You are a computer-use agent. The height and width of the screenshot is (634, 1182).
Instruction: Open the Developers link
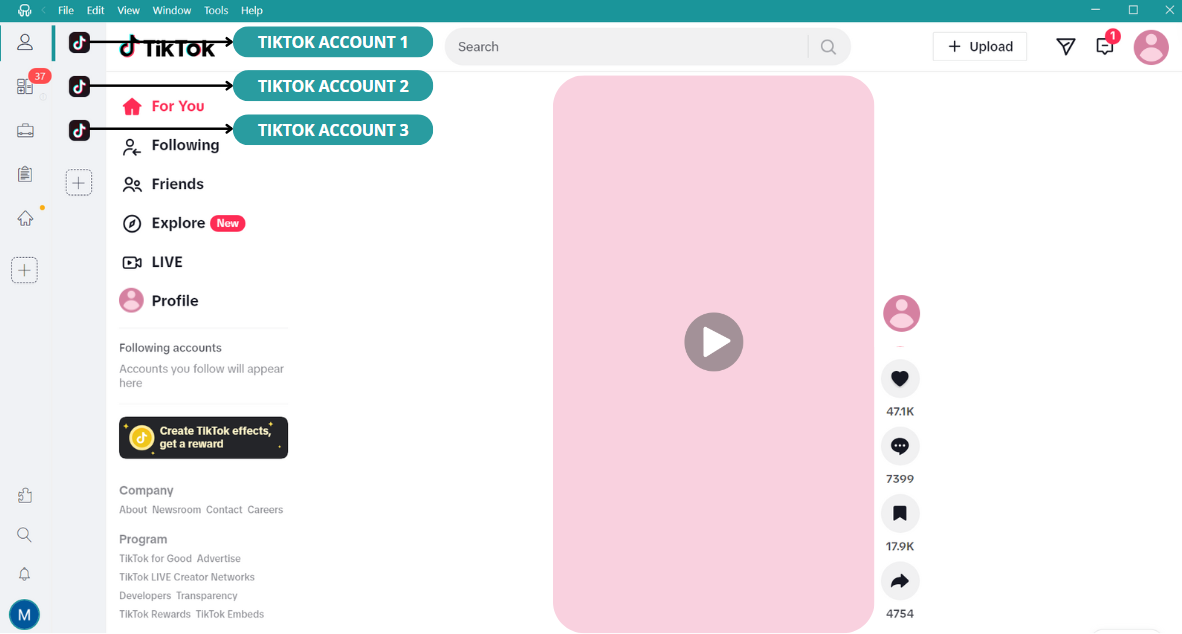tap(145, 596)
